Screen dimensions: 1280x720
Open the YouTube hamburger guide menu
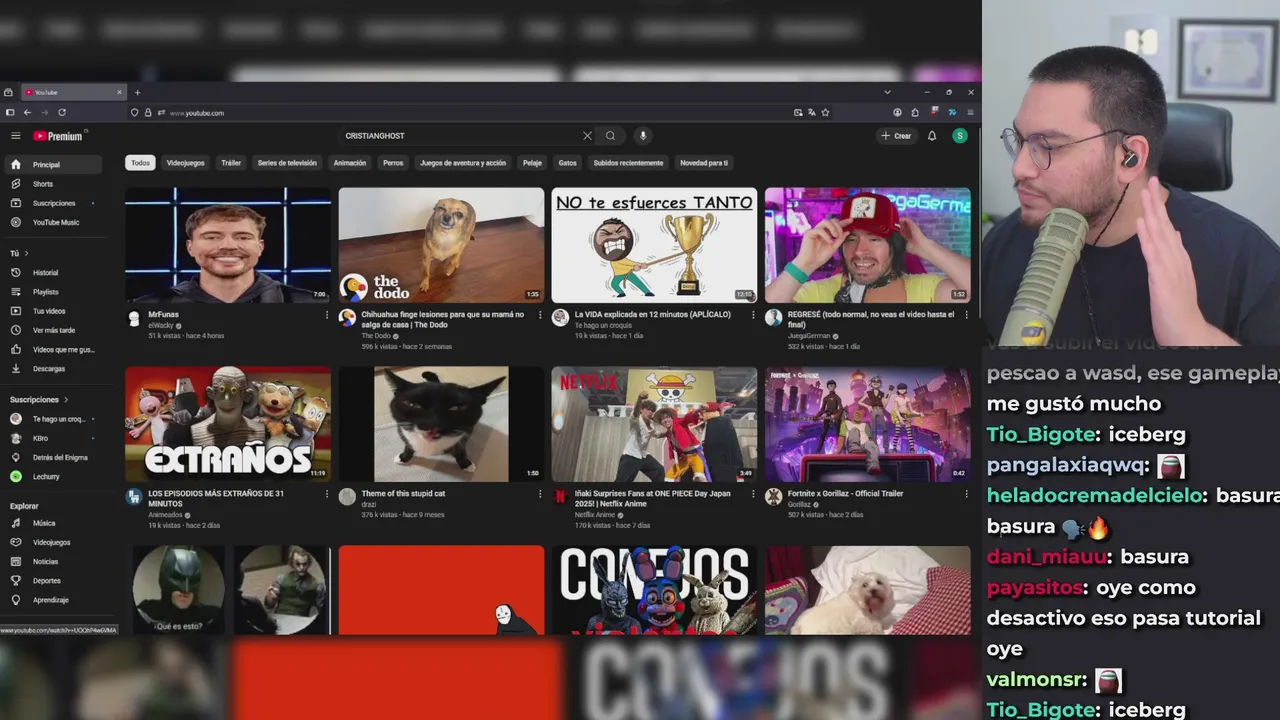[15, 136]
